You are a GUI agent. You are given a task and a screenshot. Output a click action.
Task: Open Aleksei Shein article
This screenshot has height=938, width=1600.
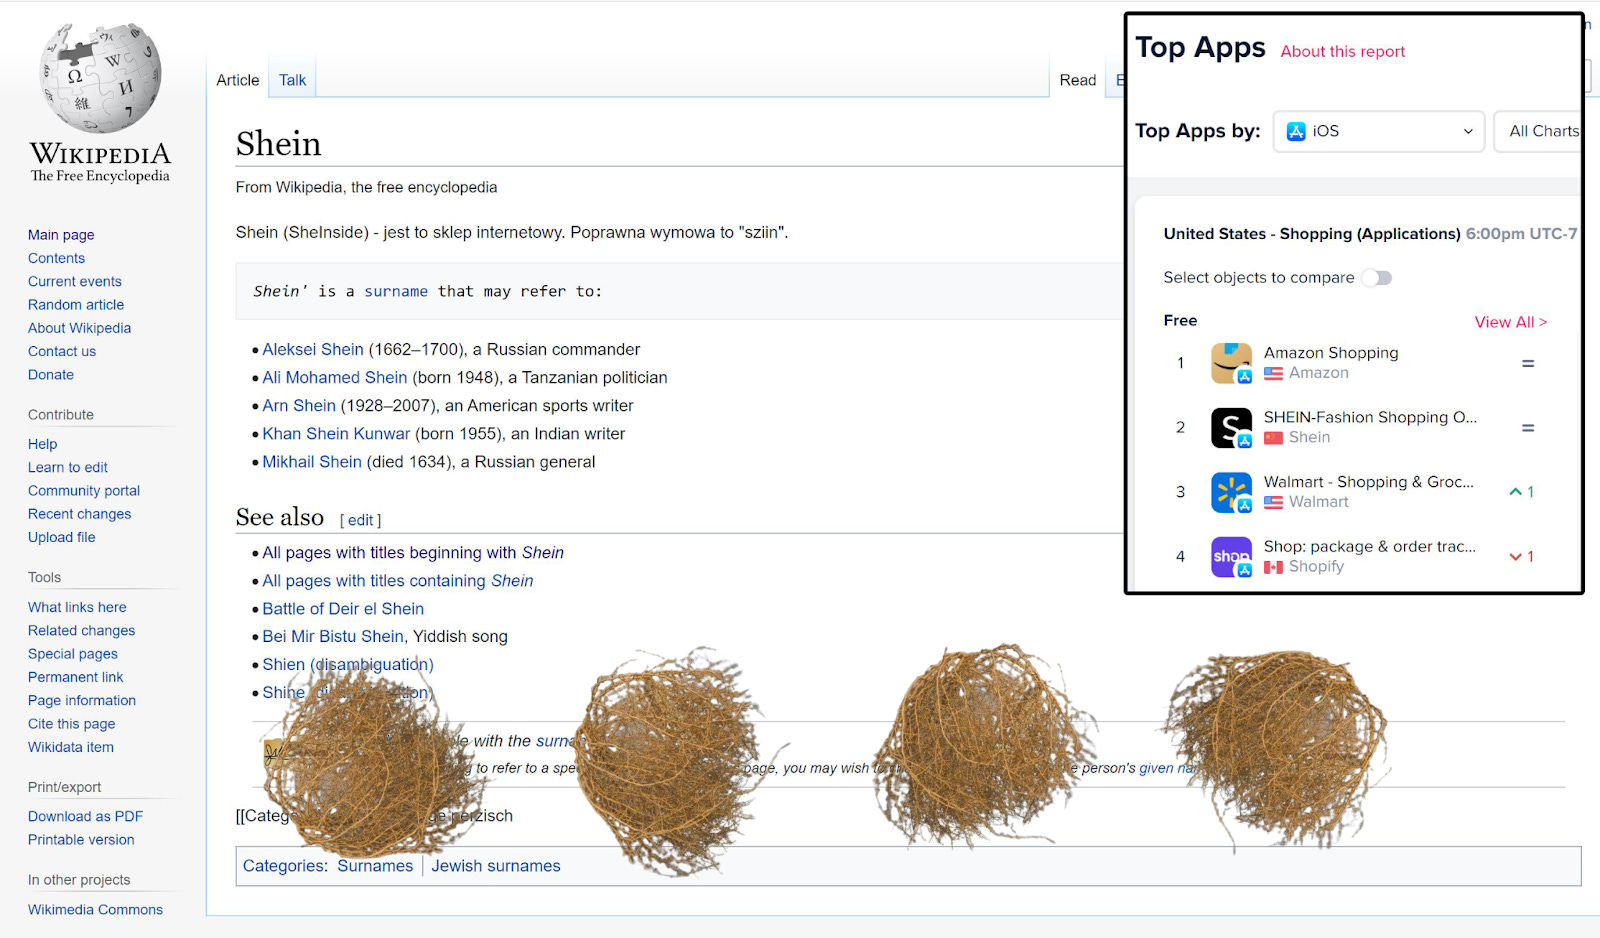coord(313,349)
